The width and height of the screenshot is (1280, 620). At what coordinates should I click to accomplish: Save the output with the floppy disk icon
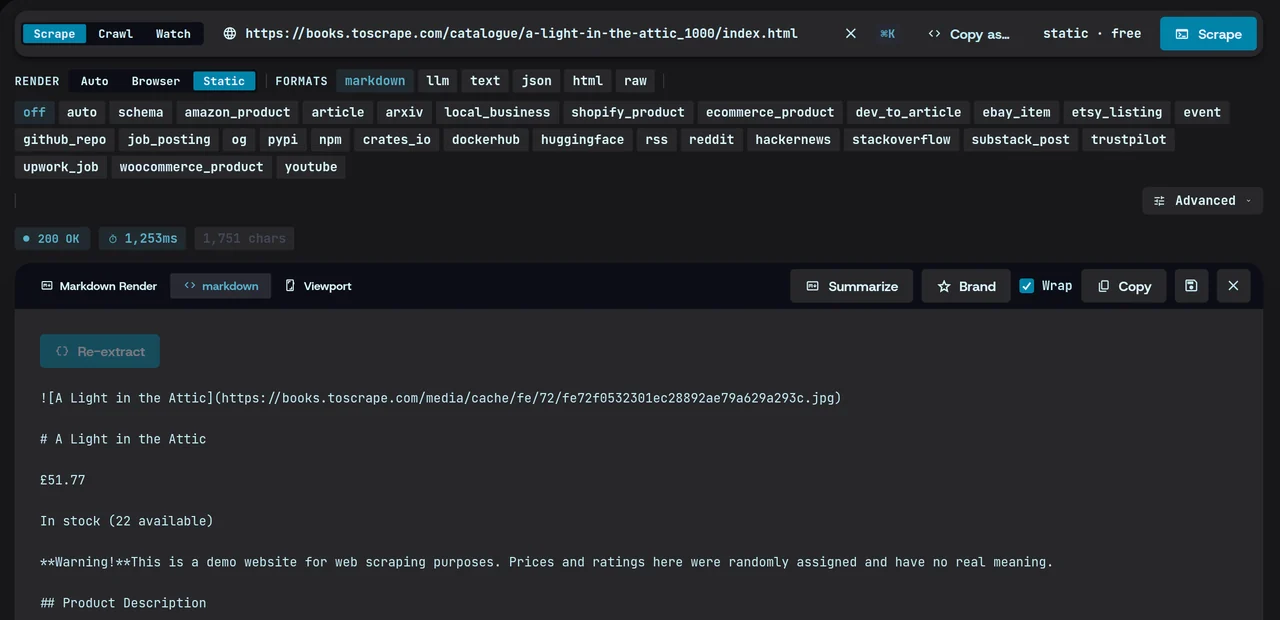(1191, 286)
